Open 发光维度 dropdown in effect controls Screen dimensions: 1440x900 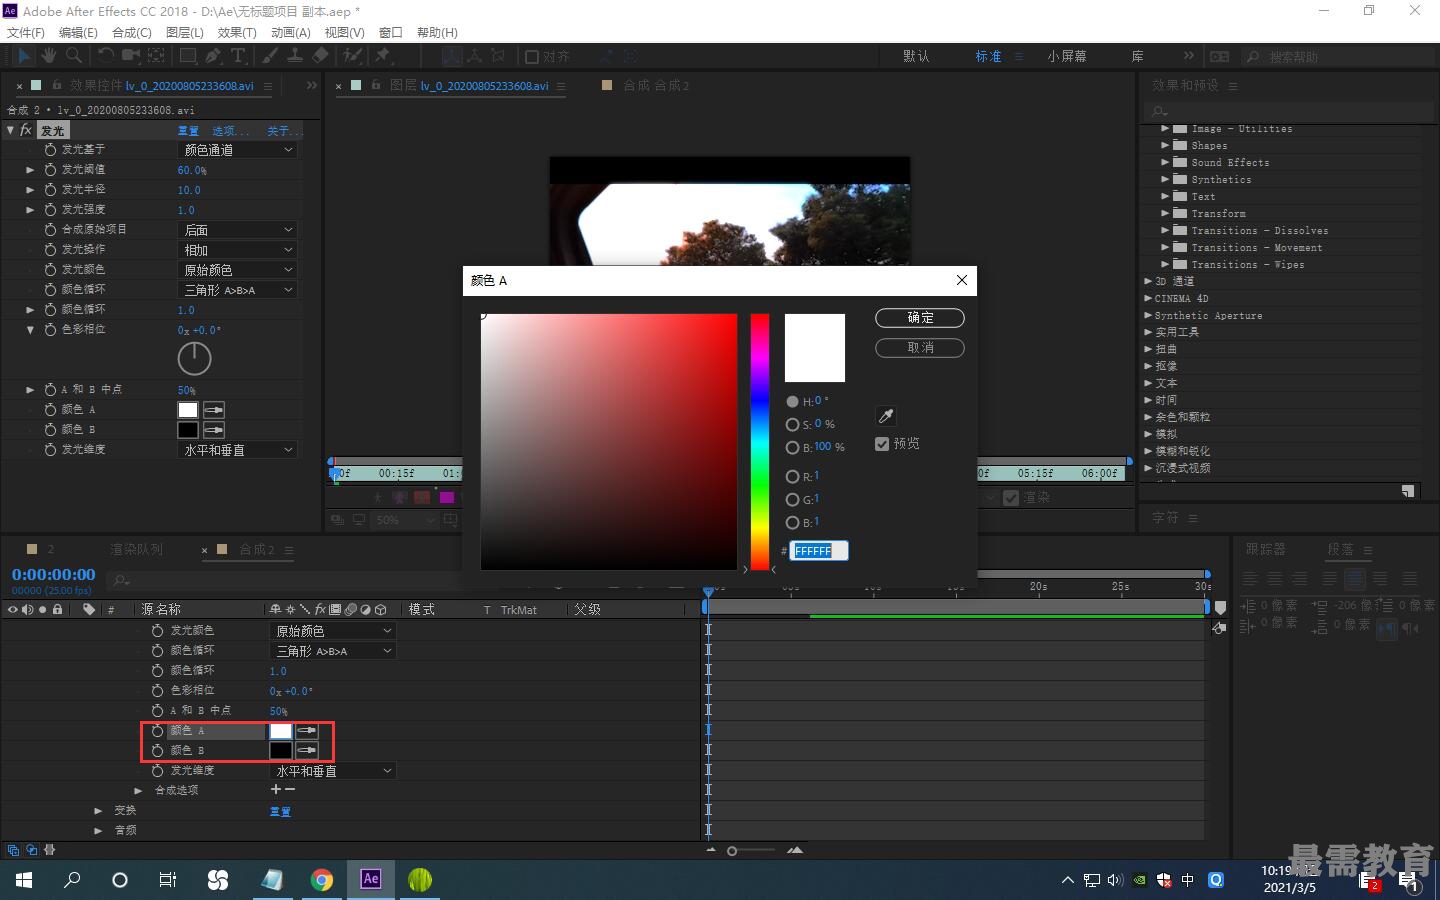pos(238,450)
